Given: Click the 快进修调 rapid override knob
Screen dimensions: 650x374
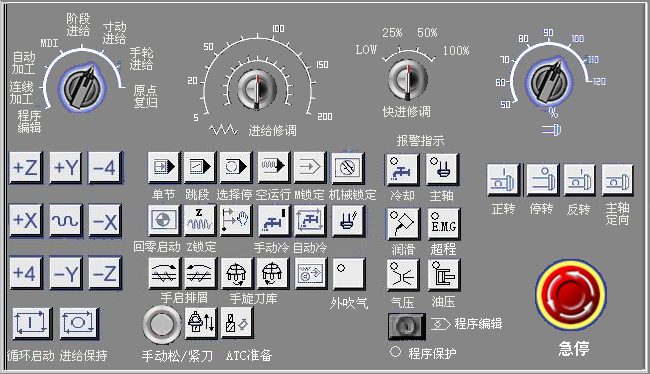Looking at the screenshot, I should click(x=407, y=80).
